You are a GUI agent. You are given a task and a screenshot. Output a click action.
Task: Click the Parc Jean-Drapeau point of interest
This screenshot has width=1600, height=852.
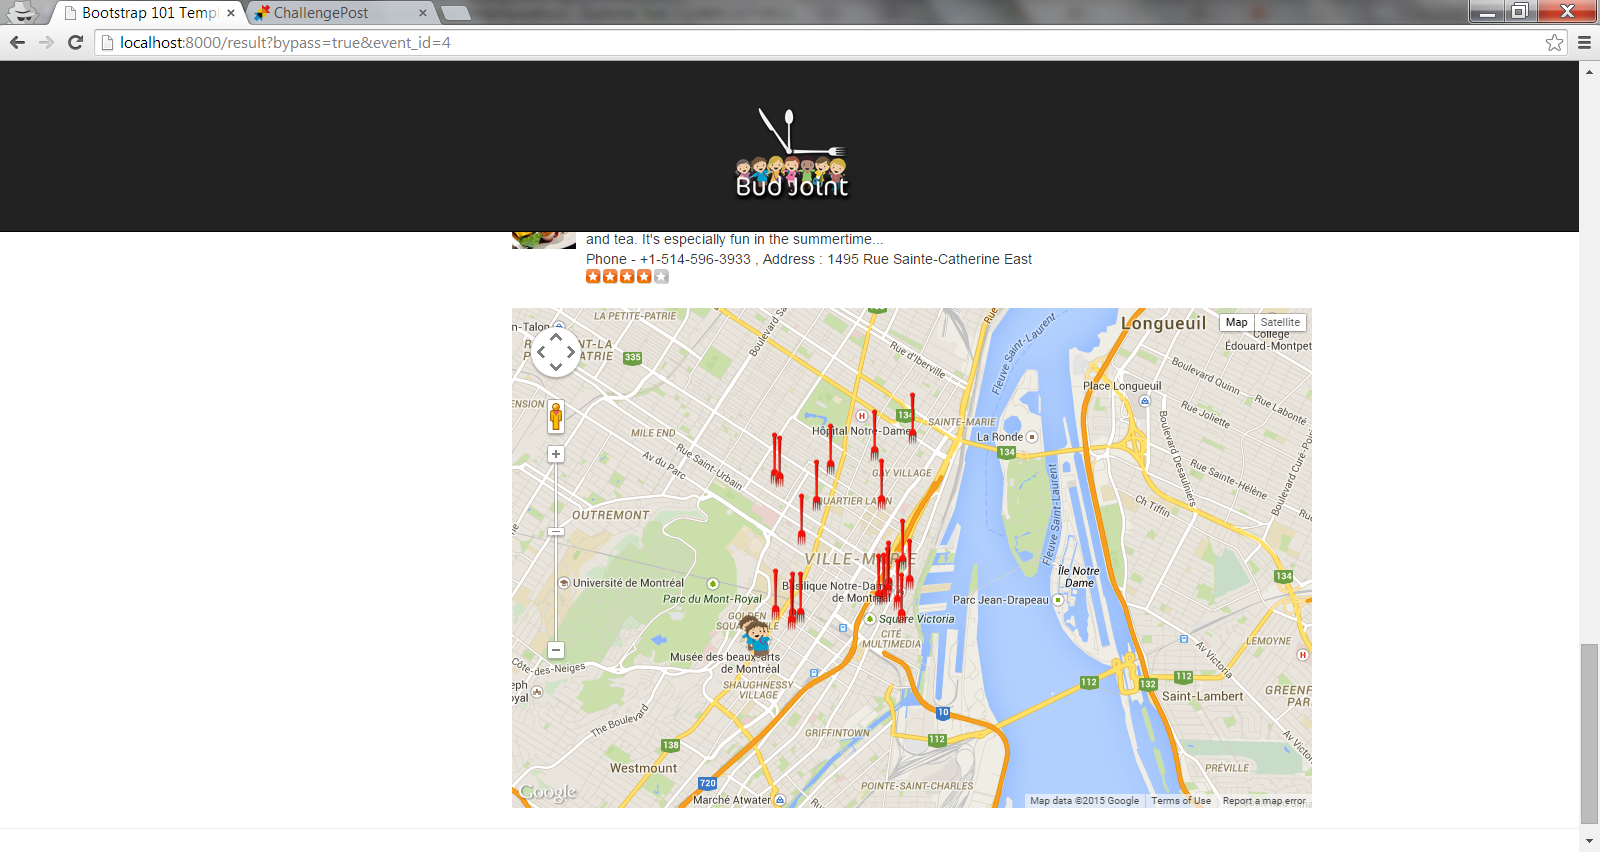pyautogui.click(x=1057, y=600)
